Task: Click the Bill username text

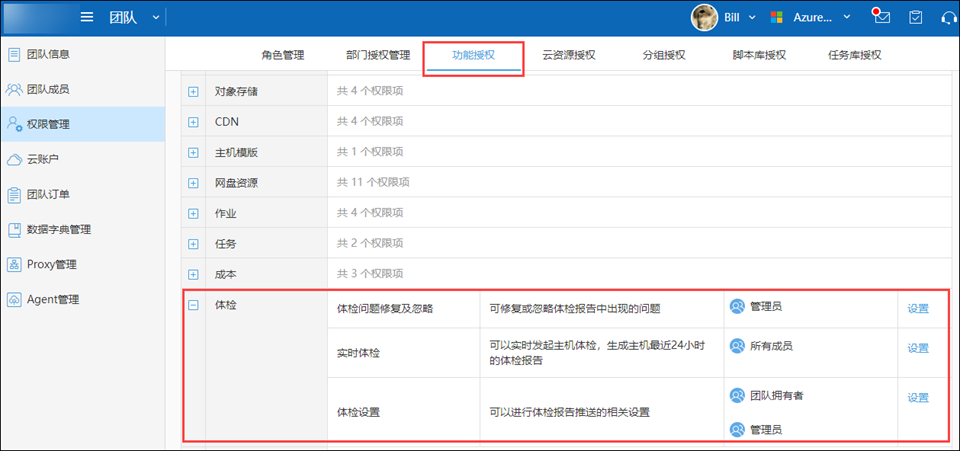Action: 732,17
